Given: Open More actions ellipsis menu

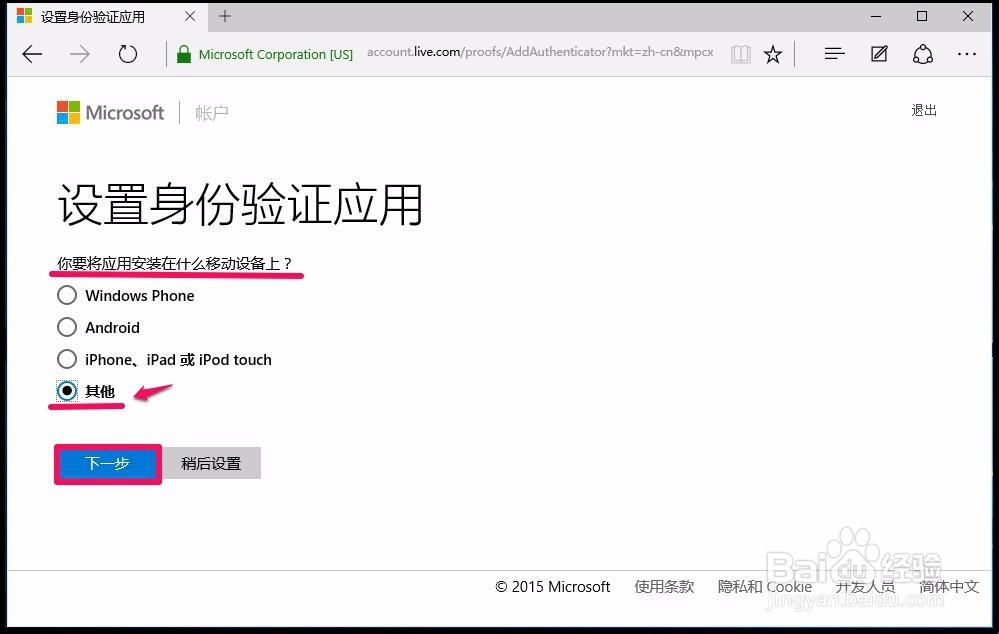Looking at the screenshot, I should tap(967, 54).
